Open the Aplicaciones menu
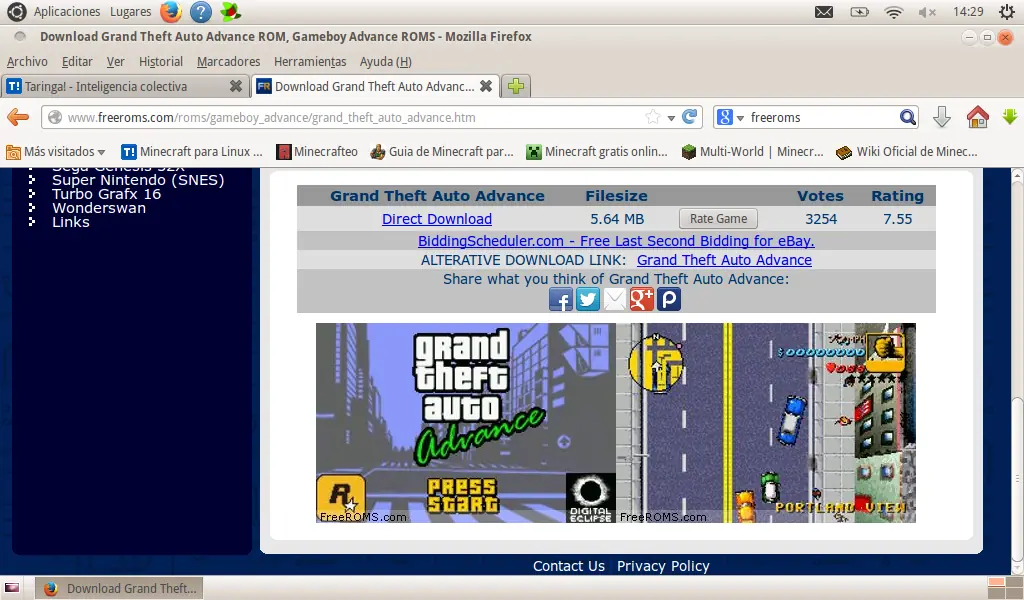The image size is (1024, 600). [67, 12]
